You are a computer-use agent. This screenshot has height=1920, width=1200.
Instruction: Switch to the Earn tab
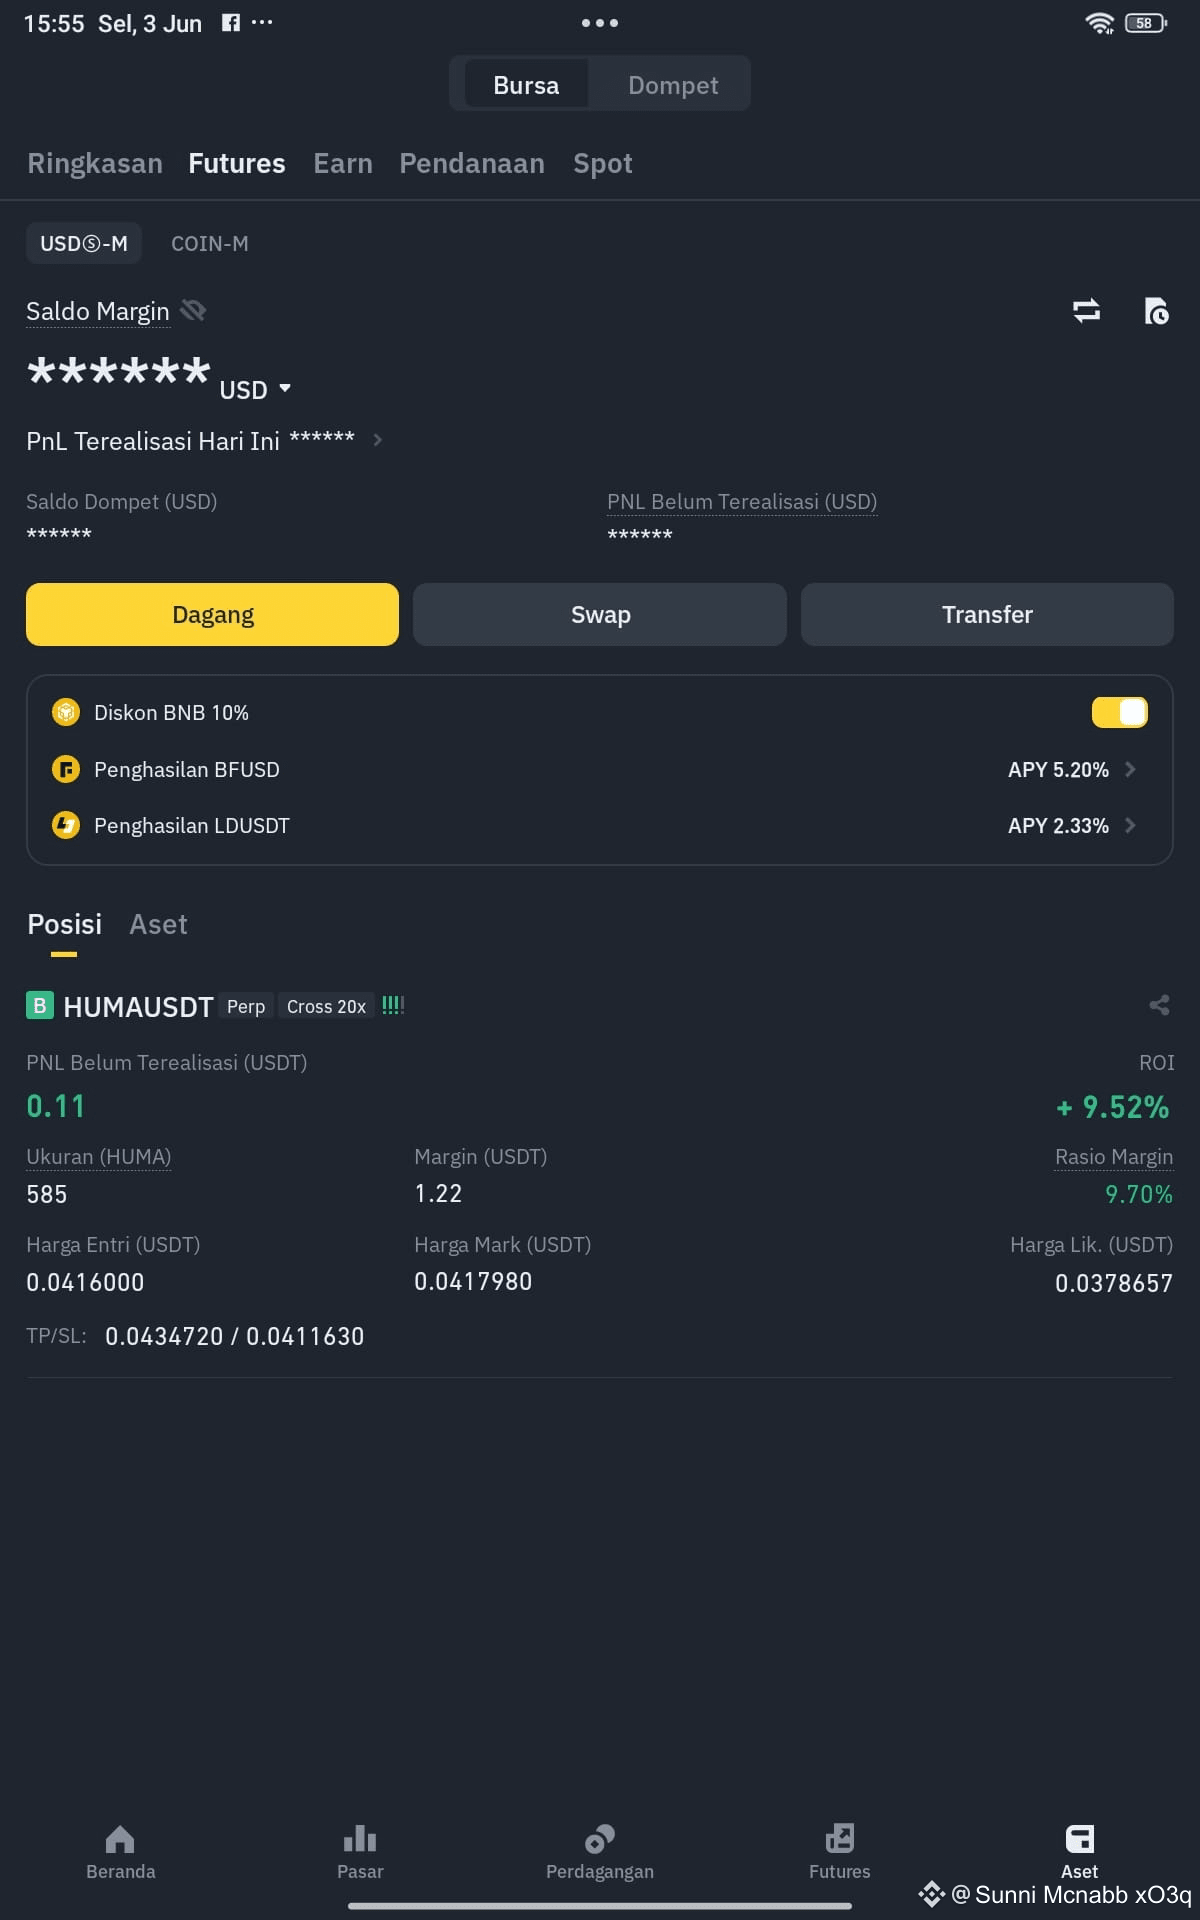pyautogui.click(x=343, y=163)
